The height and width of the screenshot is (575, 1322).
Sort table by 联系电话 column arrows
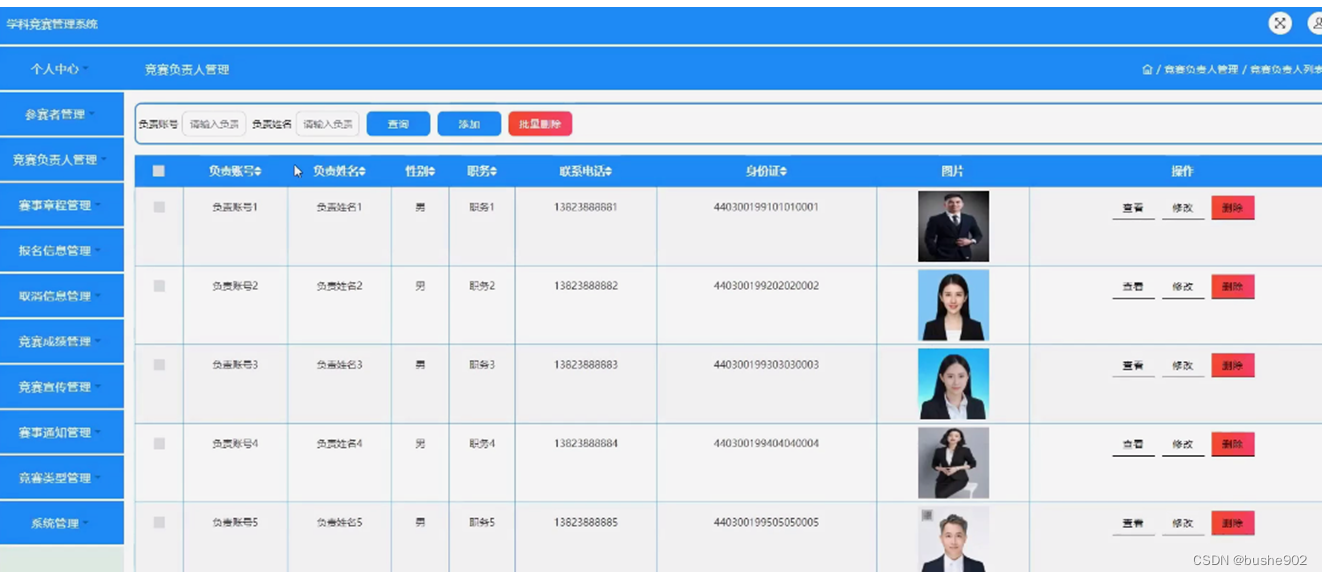click(x=608, y=172)
